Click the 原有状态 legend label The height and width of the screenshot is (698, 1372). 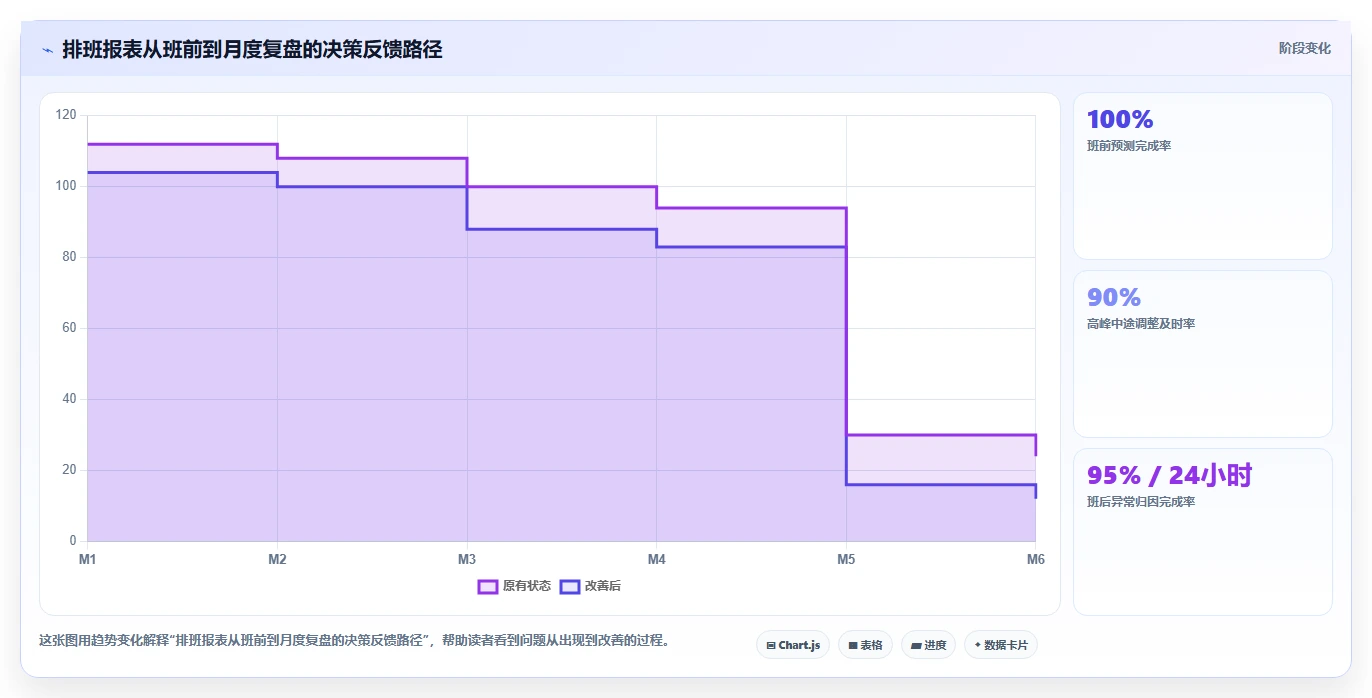coord(526,586)
